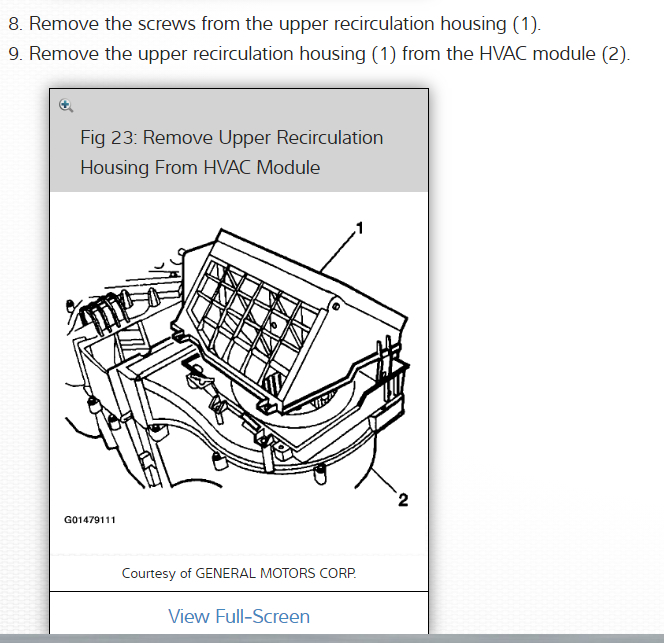The height and width of the screenshot is (643, 664).
Task: Click the G01479111 figure code
Action: (x=90, y=520)
